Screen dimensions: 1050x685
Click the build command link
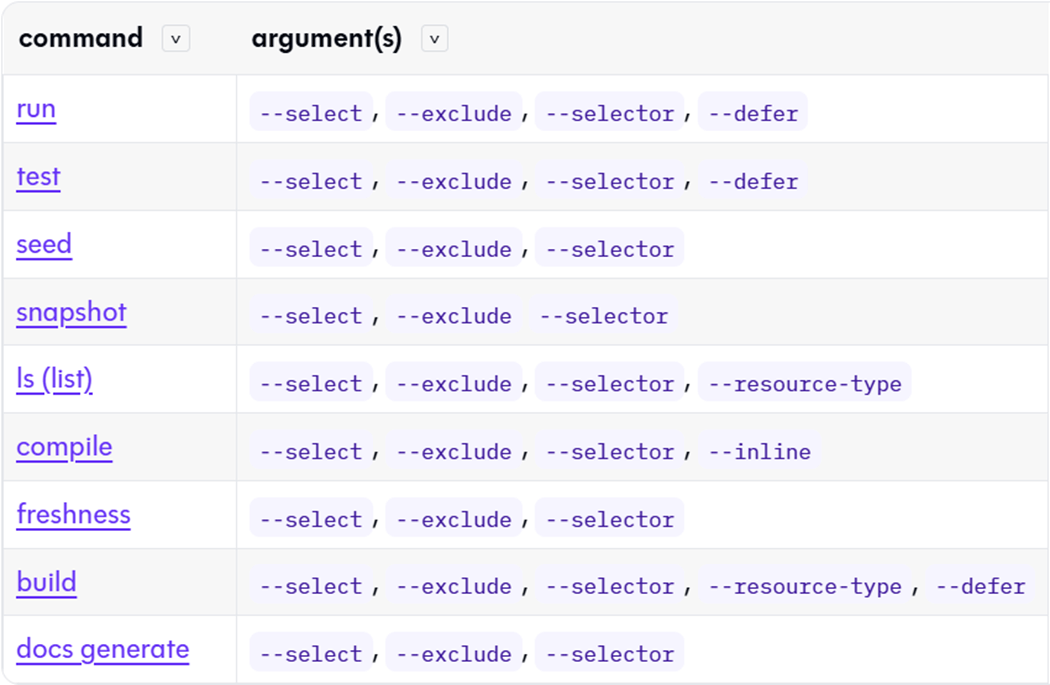(46, 582)
